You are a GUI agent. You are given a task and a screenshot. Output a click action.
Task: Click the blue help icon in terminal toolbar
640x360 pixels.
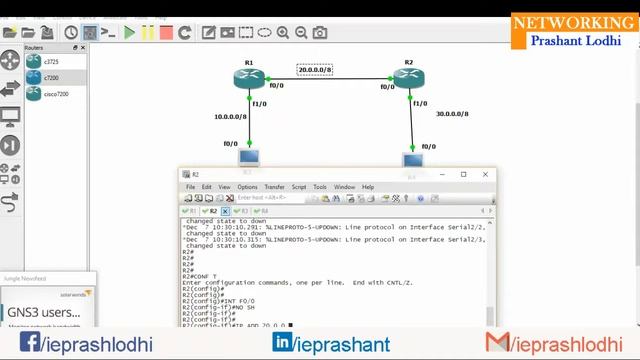(420, 198)
